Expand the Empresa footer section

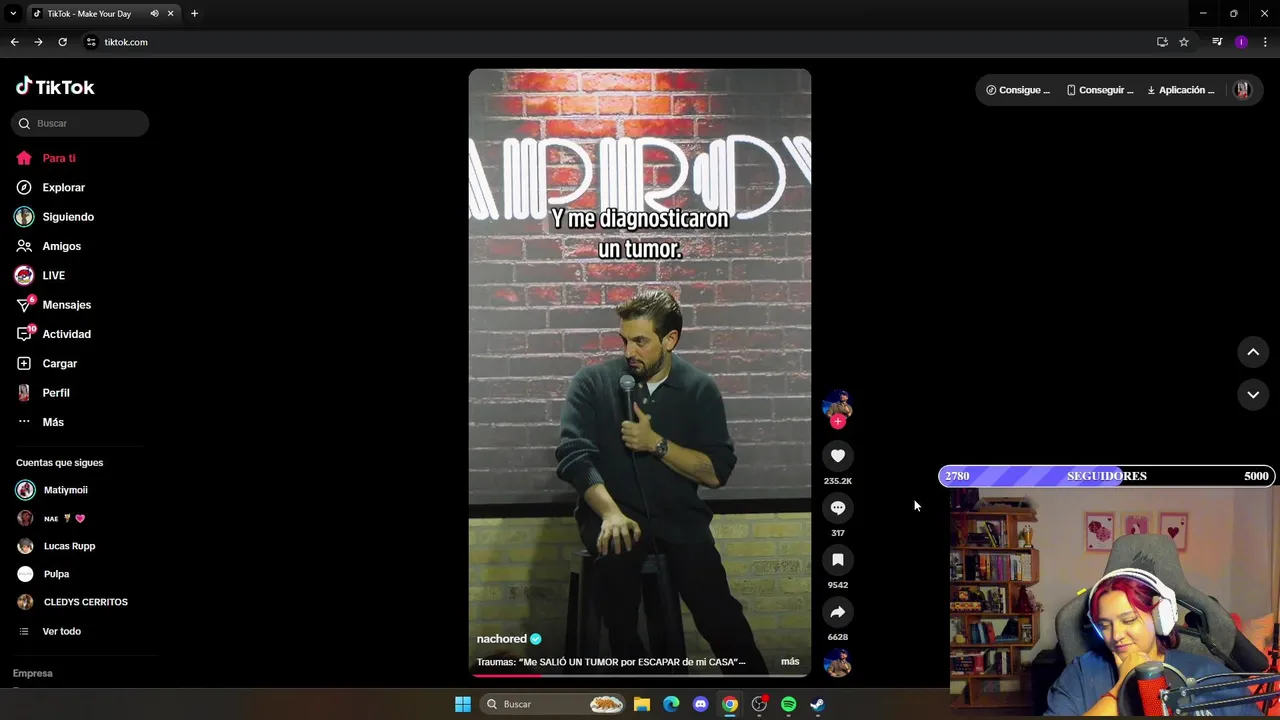coord(33,673)
